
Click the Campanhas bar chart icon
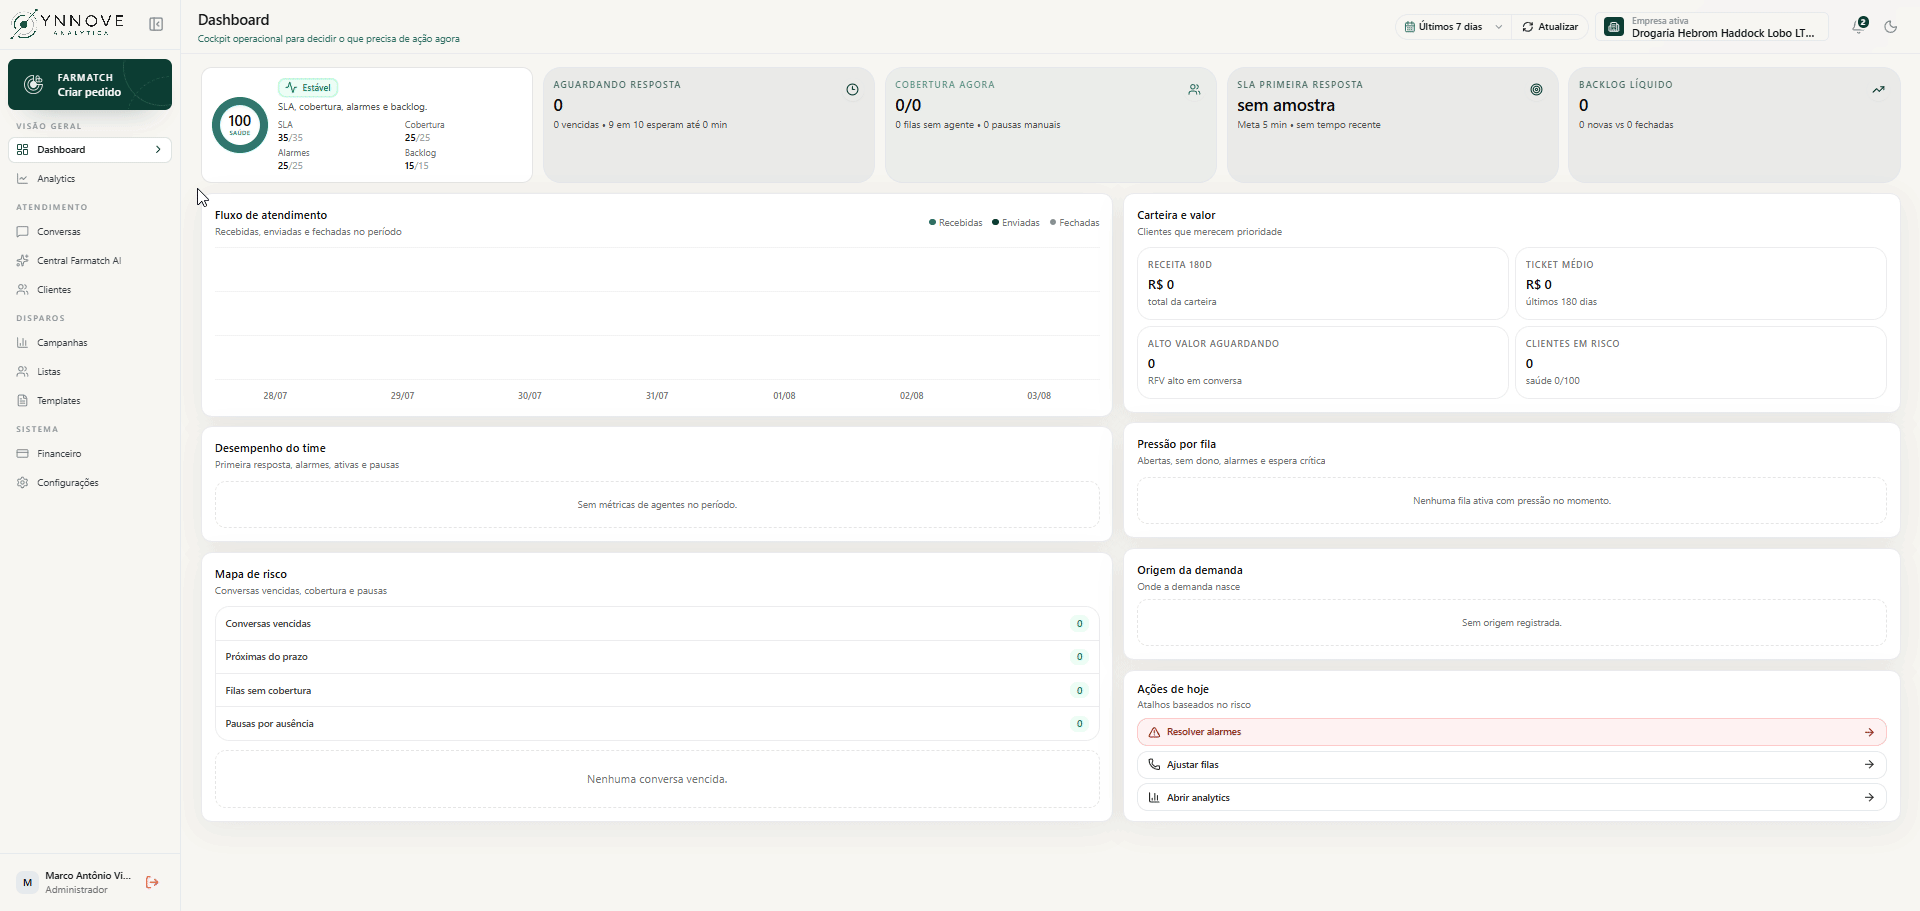point(22,343)
